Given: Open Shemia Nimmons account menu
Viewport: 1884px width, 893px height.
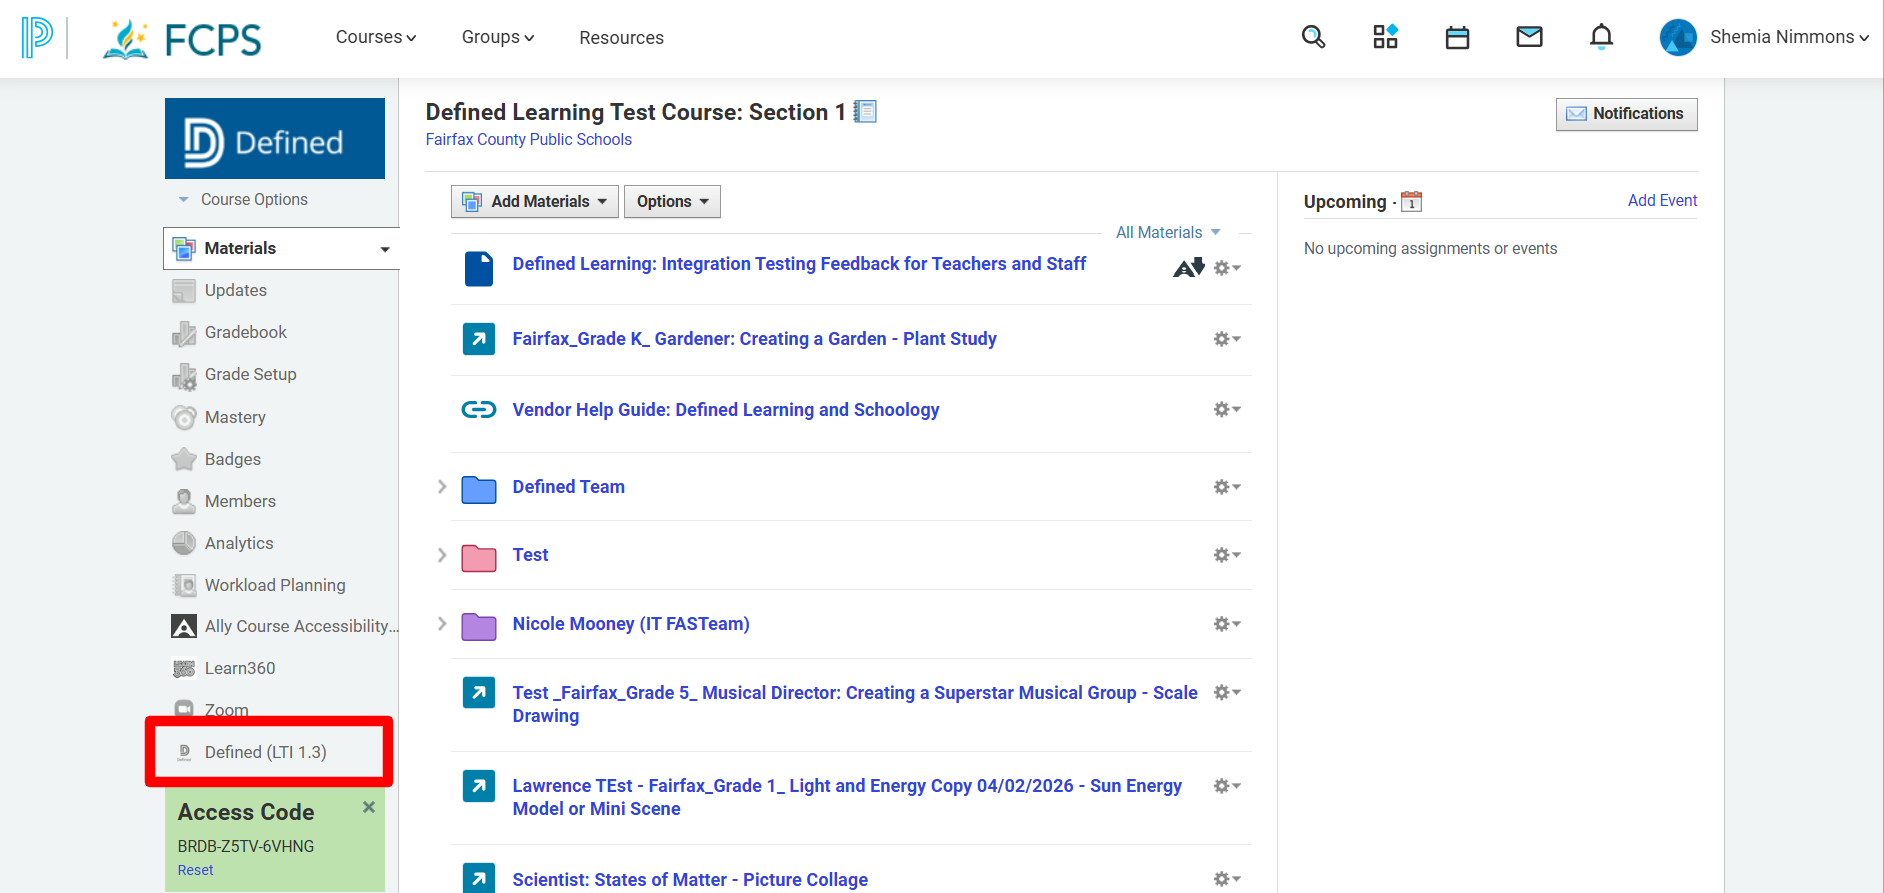Looking at the screenshot, I should pos(1765,37).
